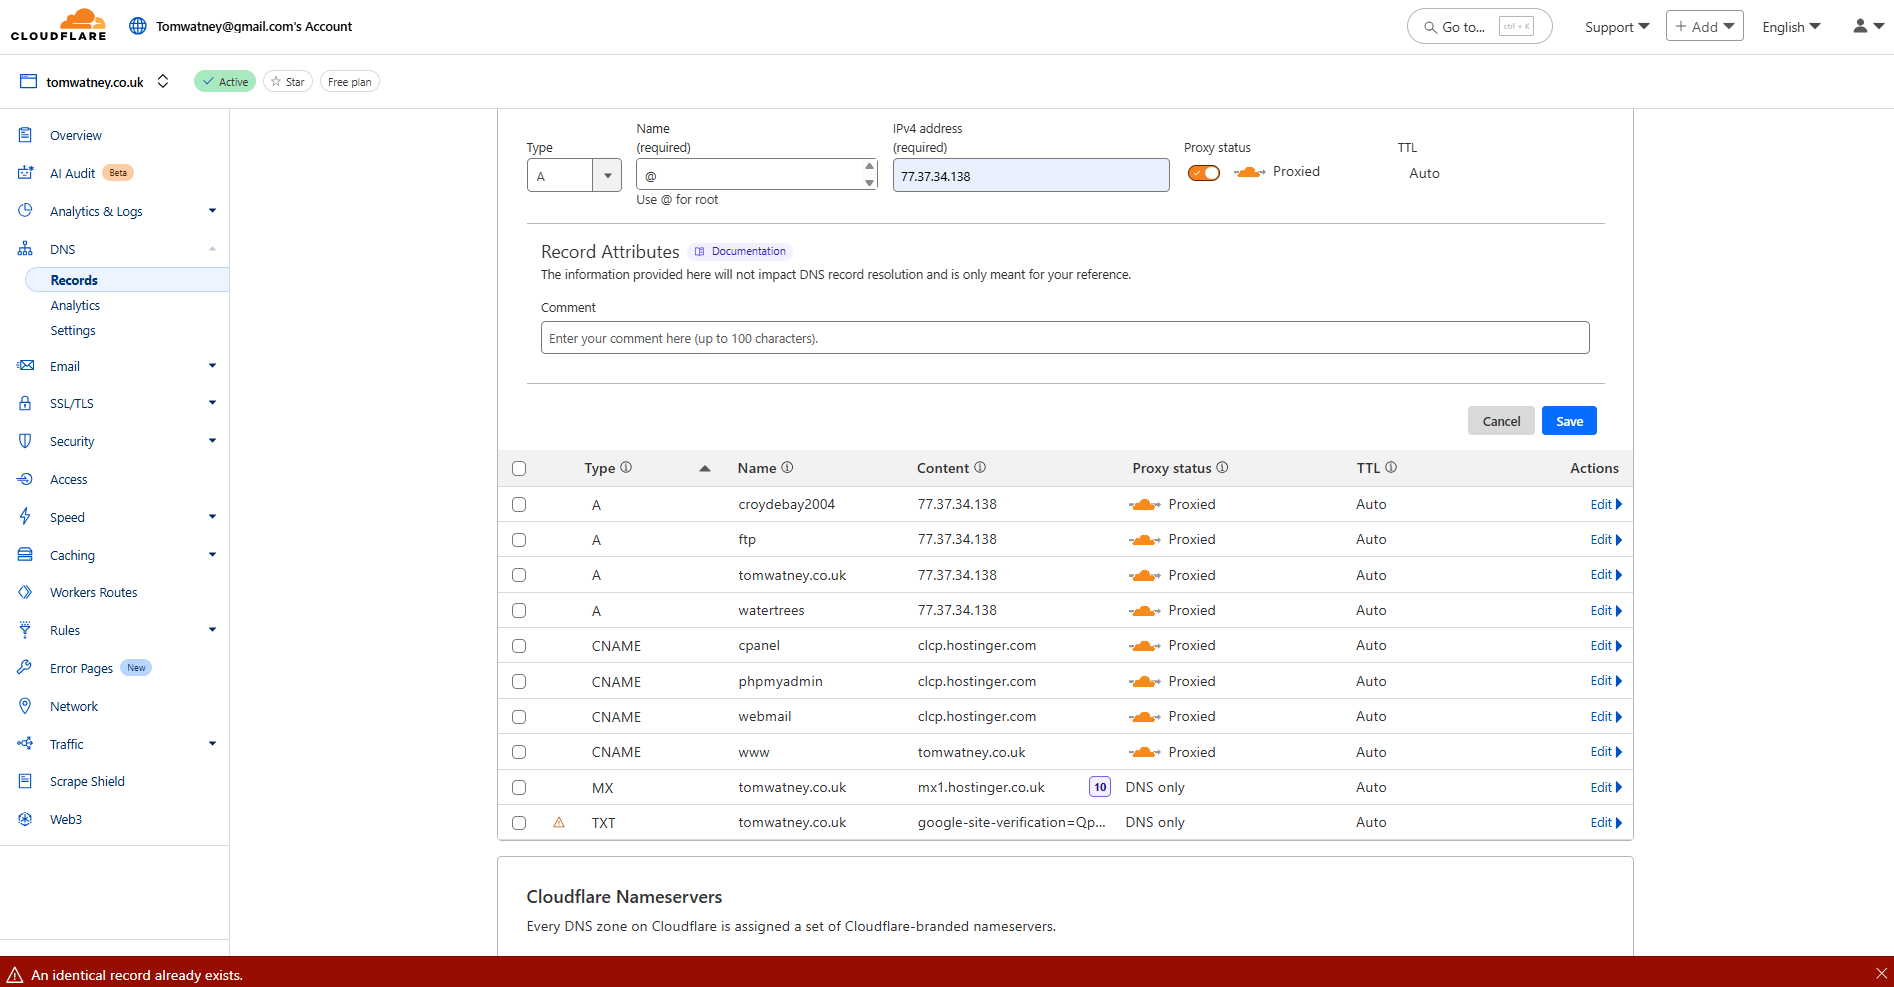The height and width of the screenshot is (987, 1894).
Task: Open the user profile icon menu
Action: pyautogui.click(x=1868, y=26)
